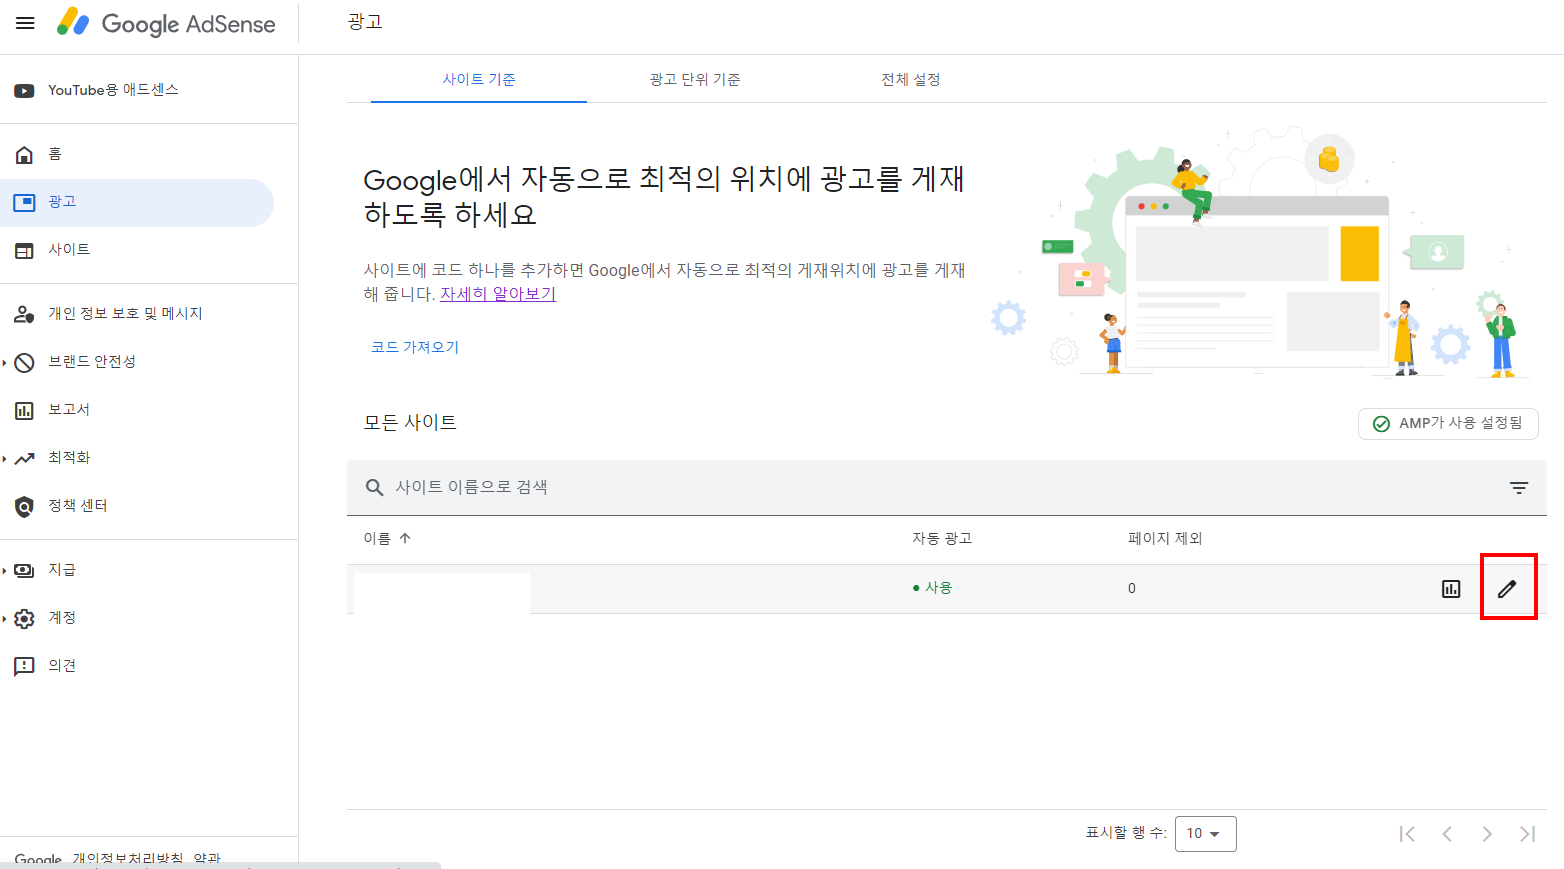
Task: Click the account gear icon
Action: 24,618
